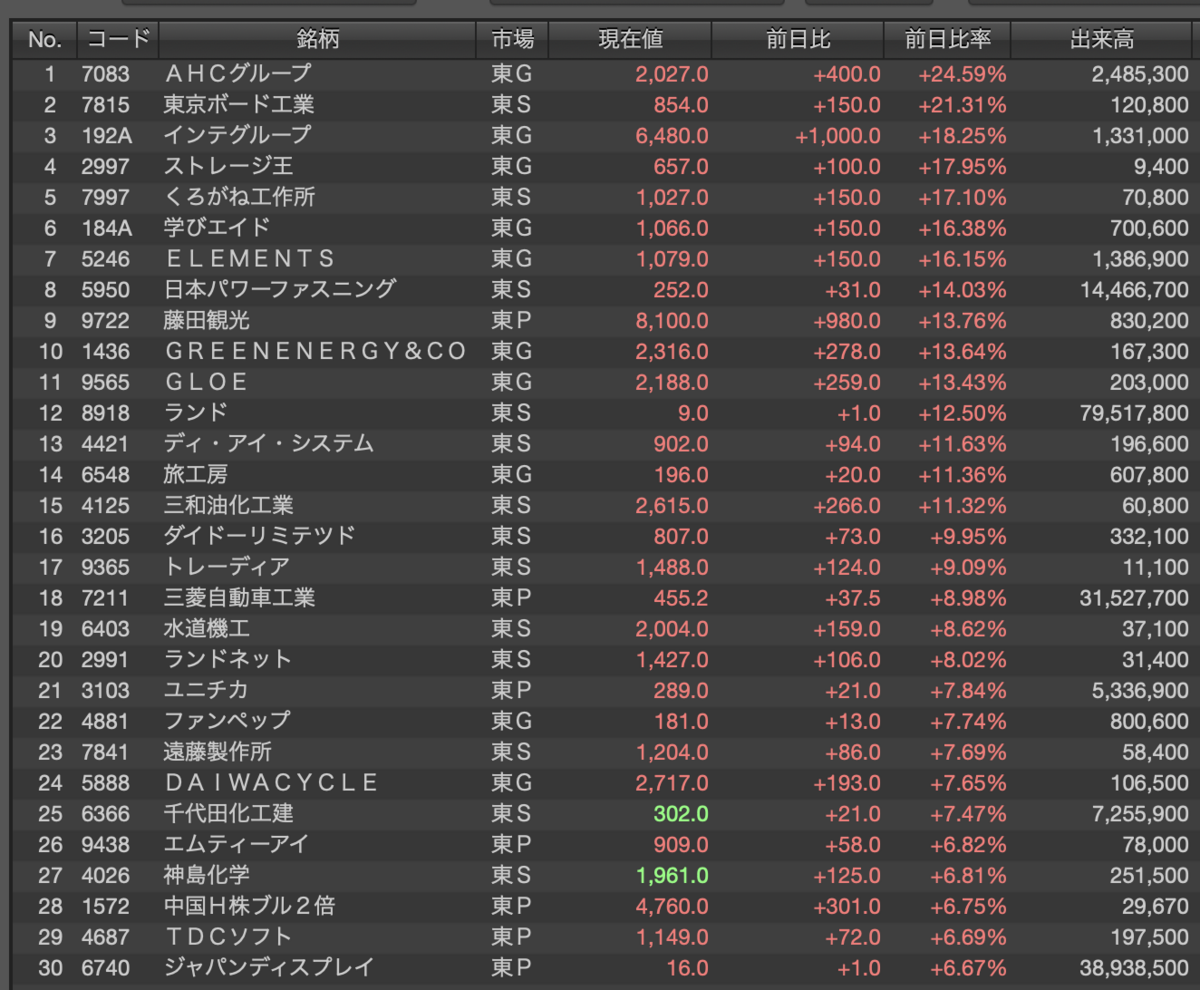The height and width of the screenshot is (990, 1200).
Task: Select 東京ボード工業 stock name
Action: pyautogui.click(x=239, y=105)
